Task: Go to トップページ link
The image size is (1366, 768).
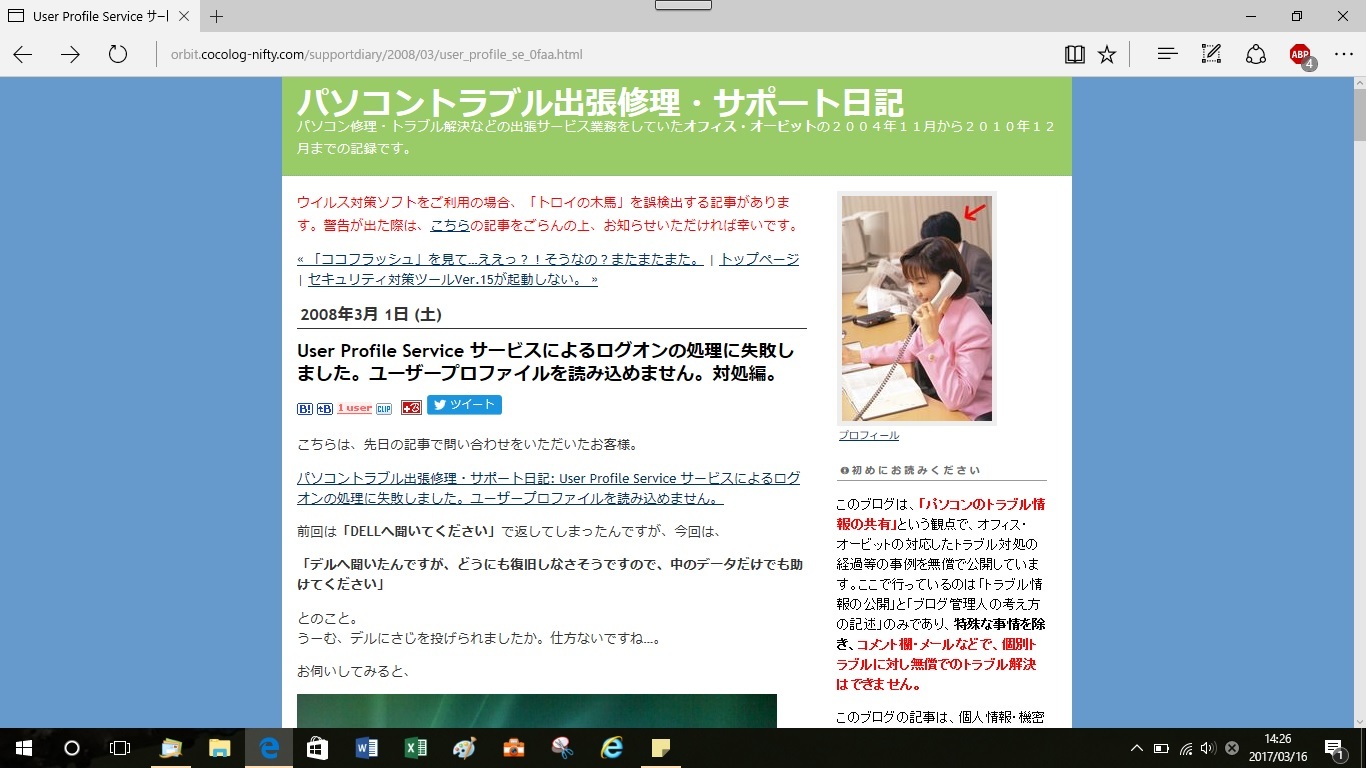Action: [759, 259]
